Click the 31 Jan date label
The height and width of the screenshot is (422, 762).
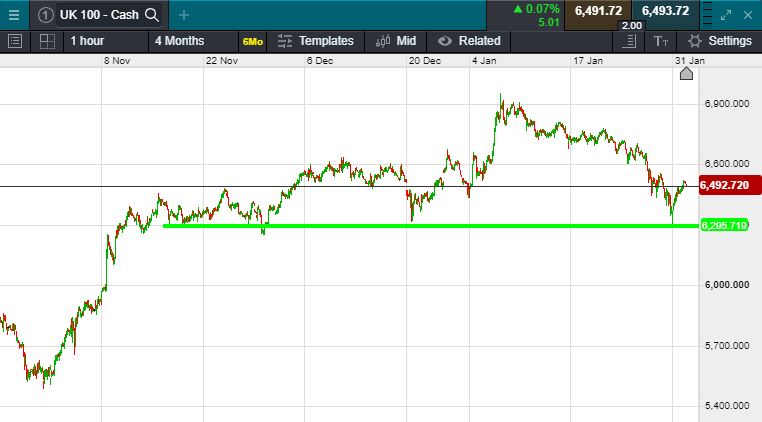point(690,61)
